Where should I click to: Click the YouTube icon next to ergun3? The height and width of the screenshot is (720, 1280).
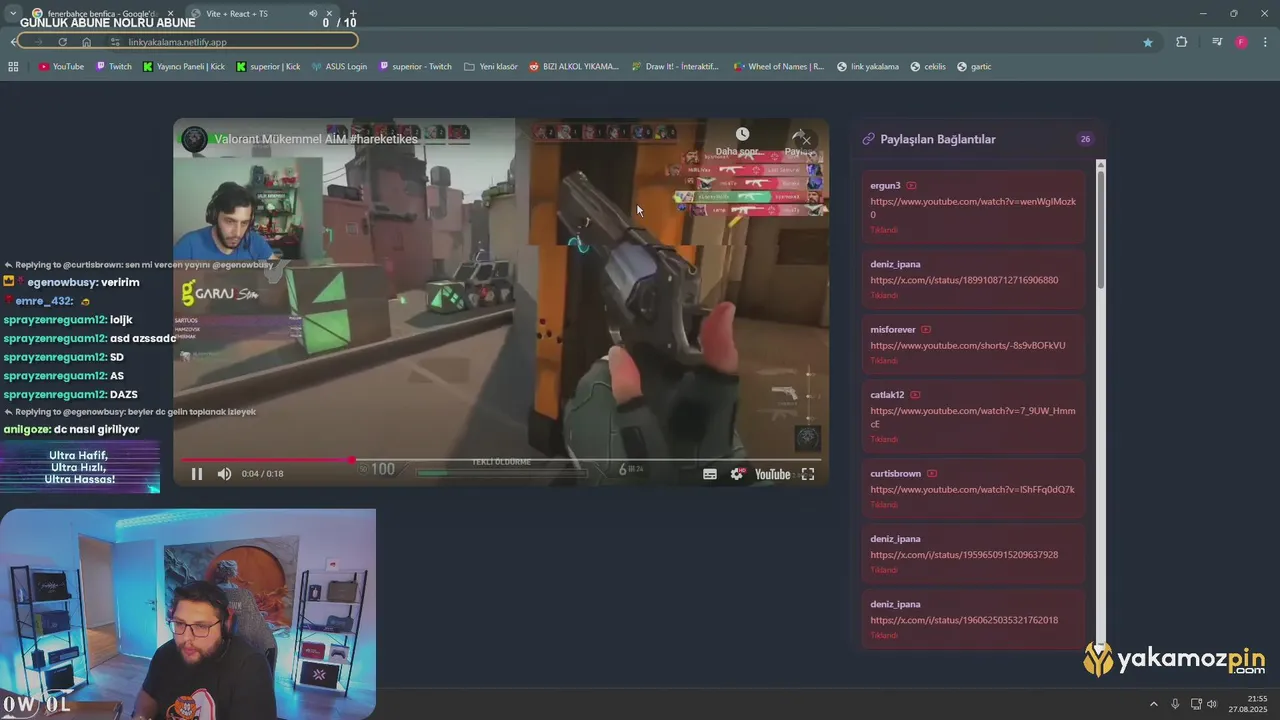coord(911,186)
